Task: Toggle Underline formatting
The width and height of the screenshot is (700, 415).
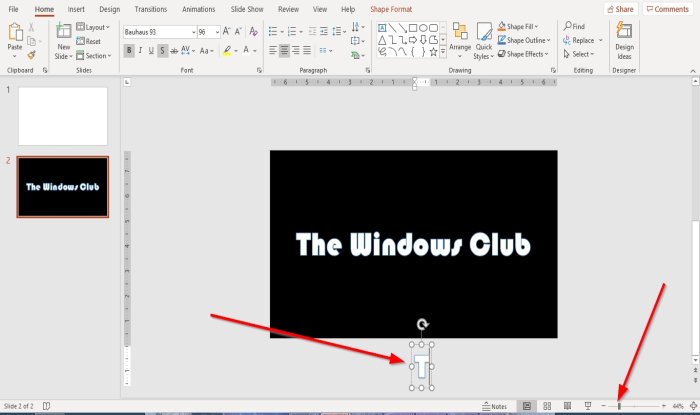Action: pyautogui.click(x=151, y=50)
